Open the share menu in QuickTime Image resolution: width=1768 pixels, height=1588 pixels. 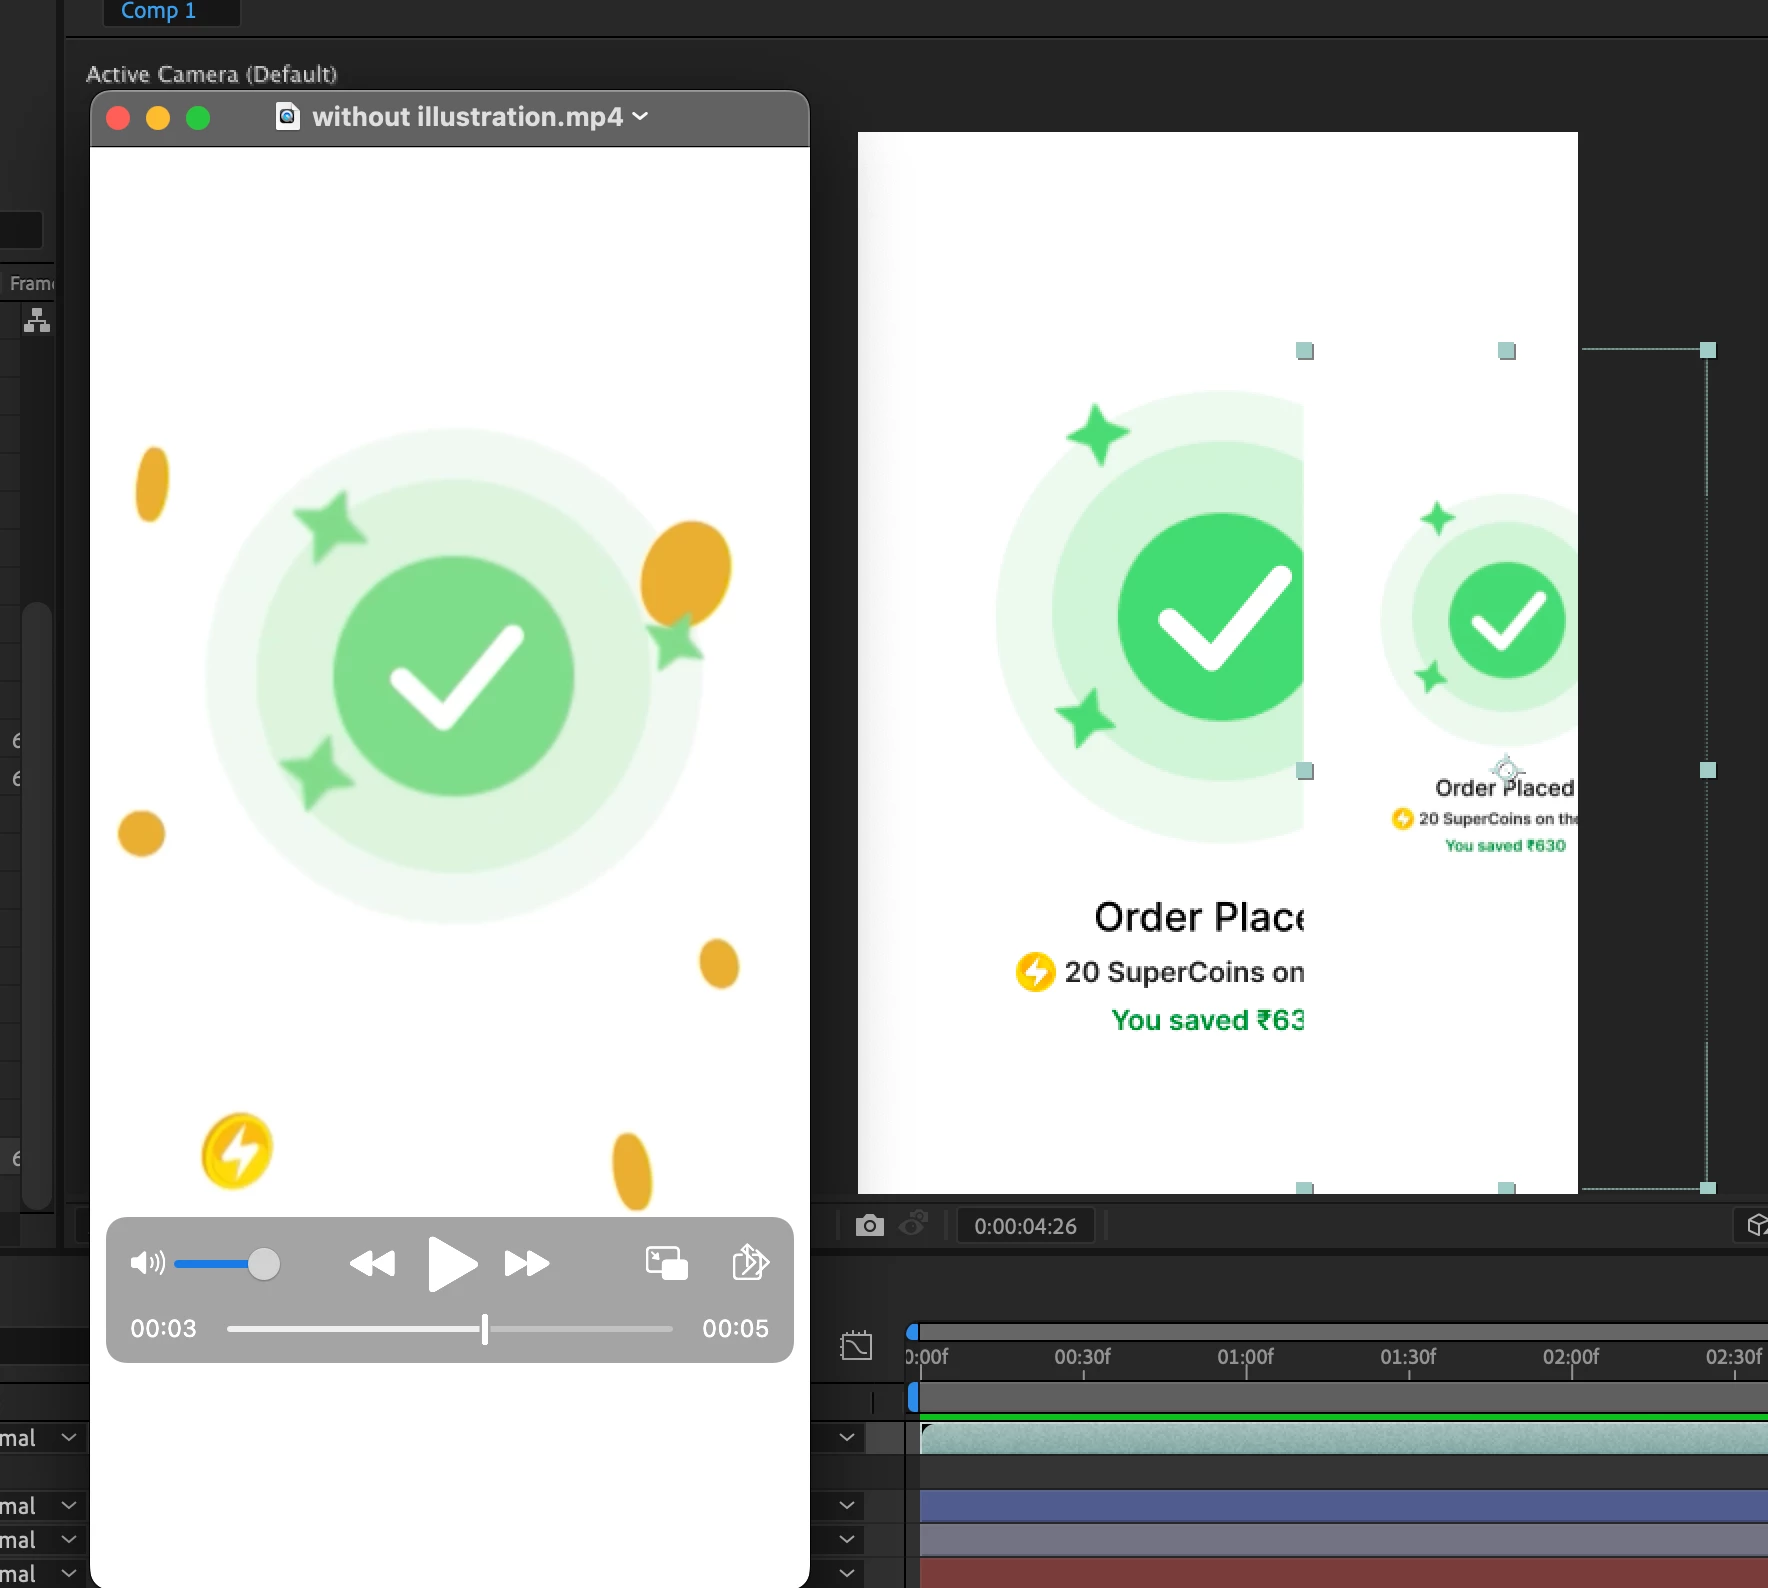click(750, 1262)
